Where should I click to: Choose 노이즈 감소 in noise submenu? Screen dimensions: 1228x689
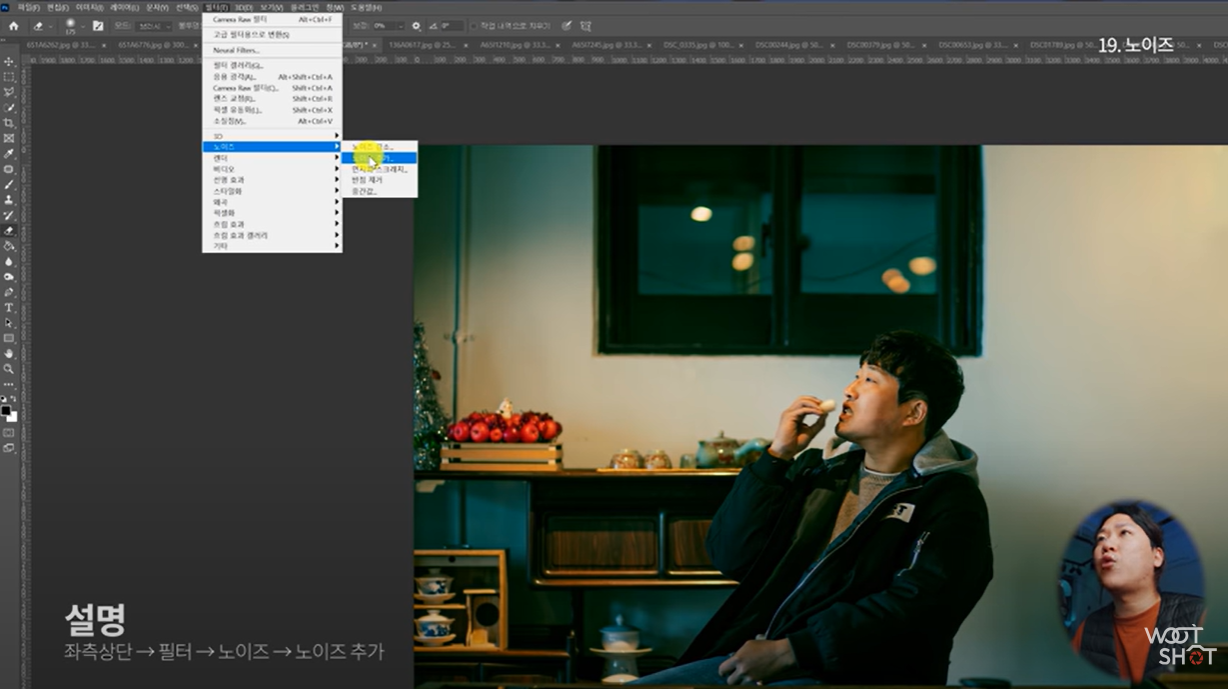(x=379, y=147)
